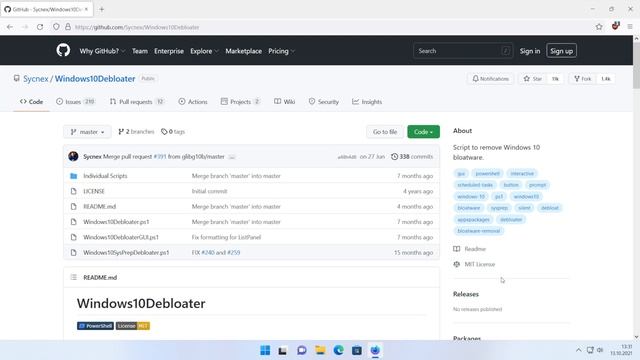Focus the GitHub search field
The width and height of the screenshot is (640, 360).
[462, 51]
